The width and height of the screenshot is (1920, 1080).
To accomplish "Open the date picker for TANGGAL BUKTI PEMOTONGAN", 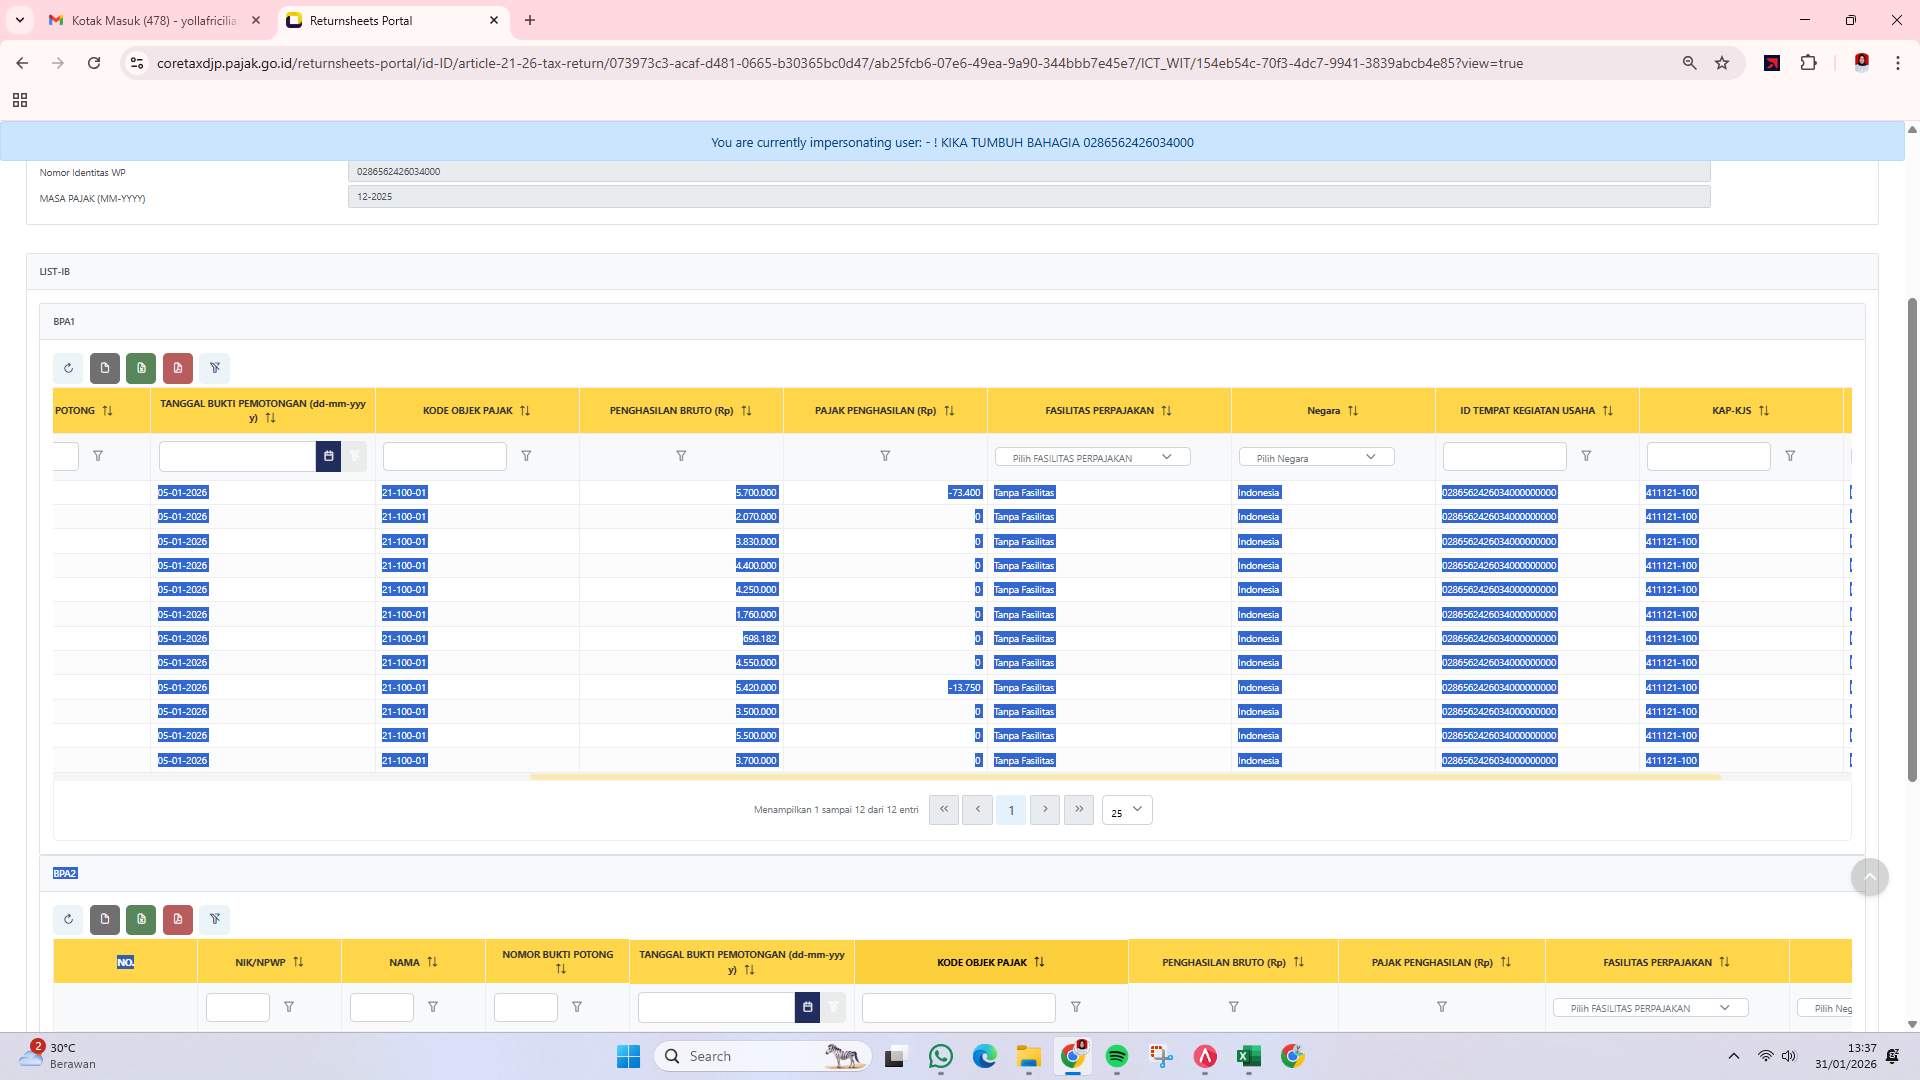I will coord(329,456).
